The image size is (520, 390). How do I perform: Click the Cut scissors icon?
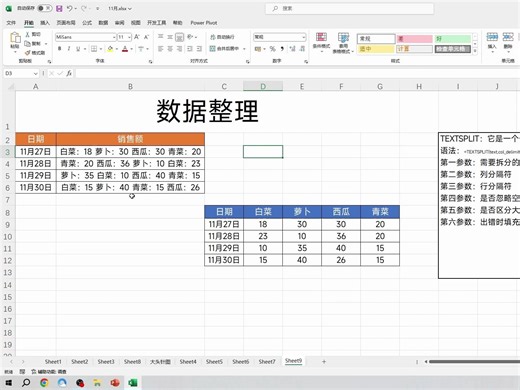click(x=28, y=34)
